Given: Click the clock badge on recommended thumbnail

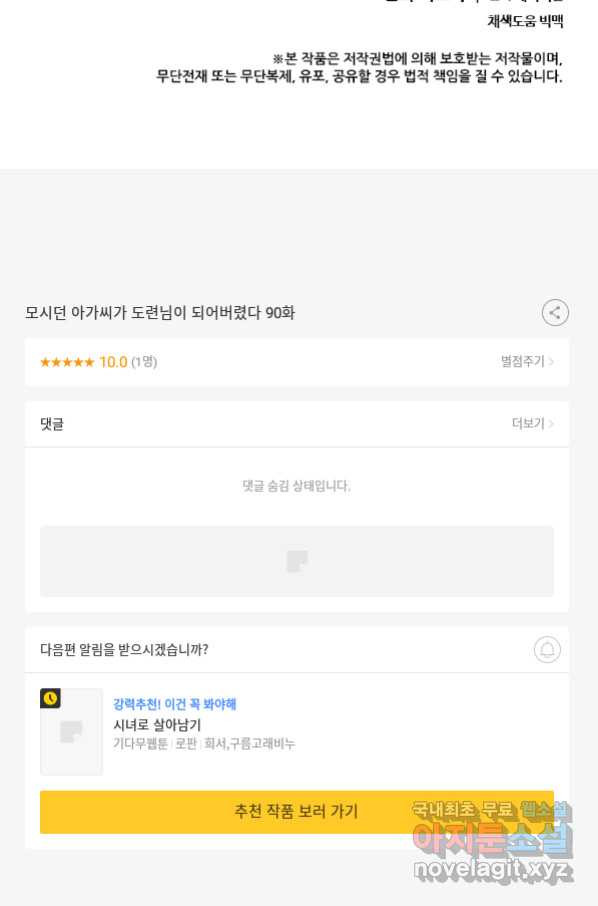Looking at the screenshot, I should (50, 698).
